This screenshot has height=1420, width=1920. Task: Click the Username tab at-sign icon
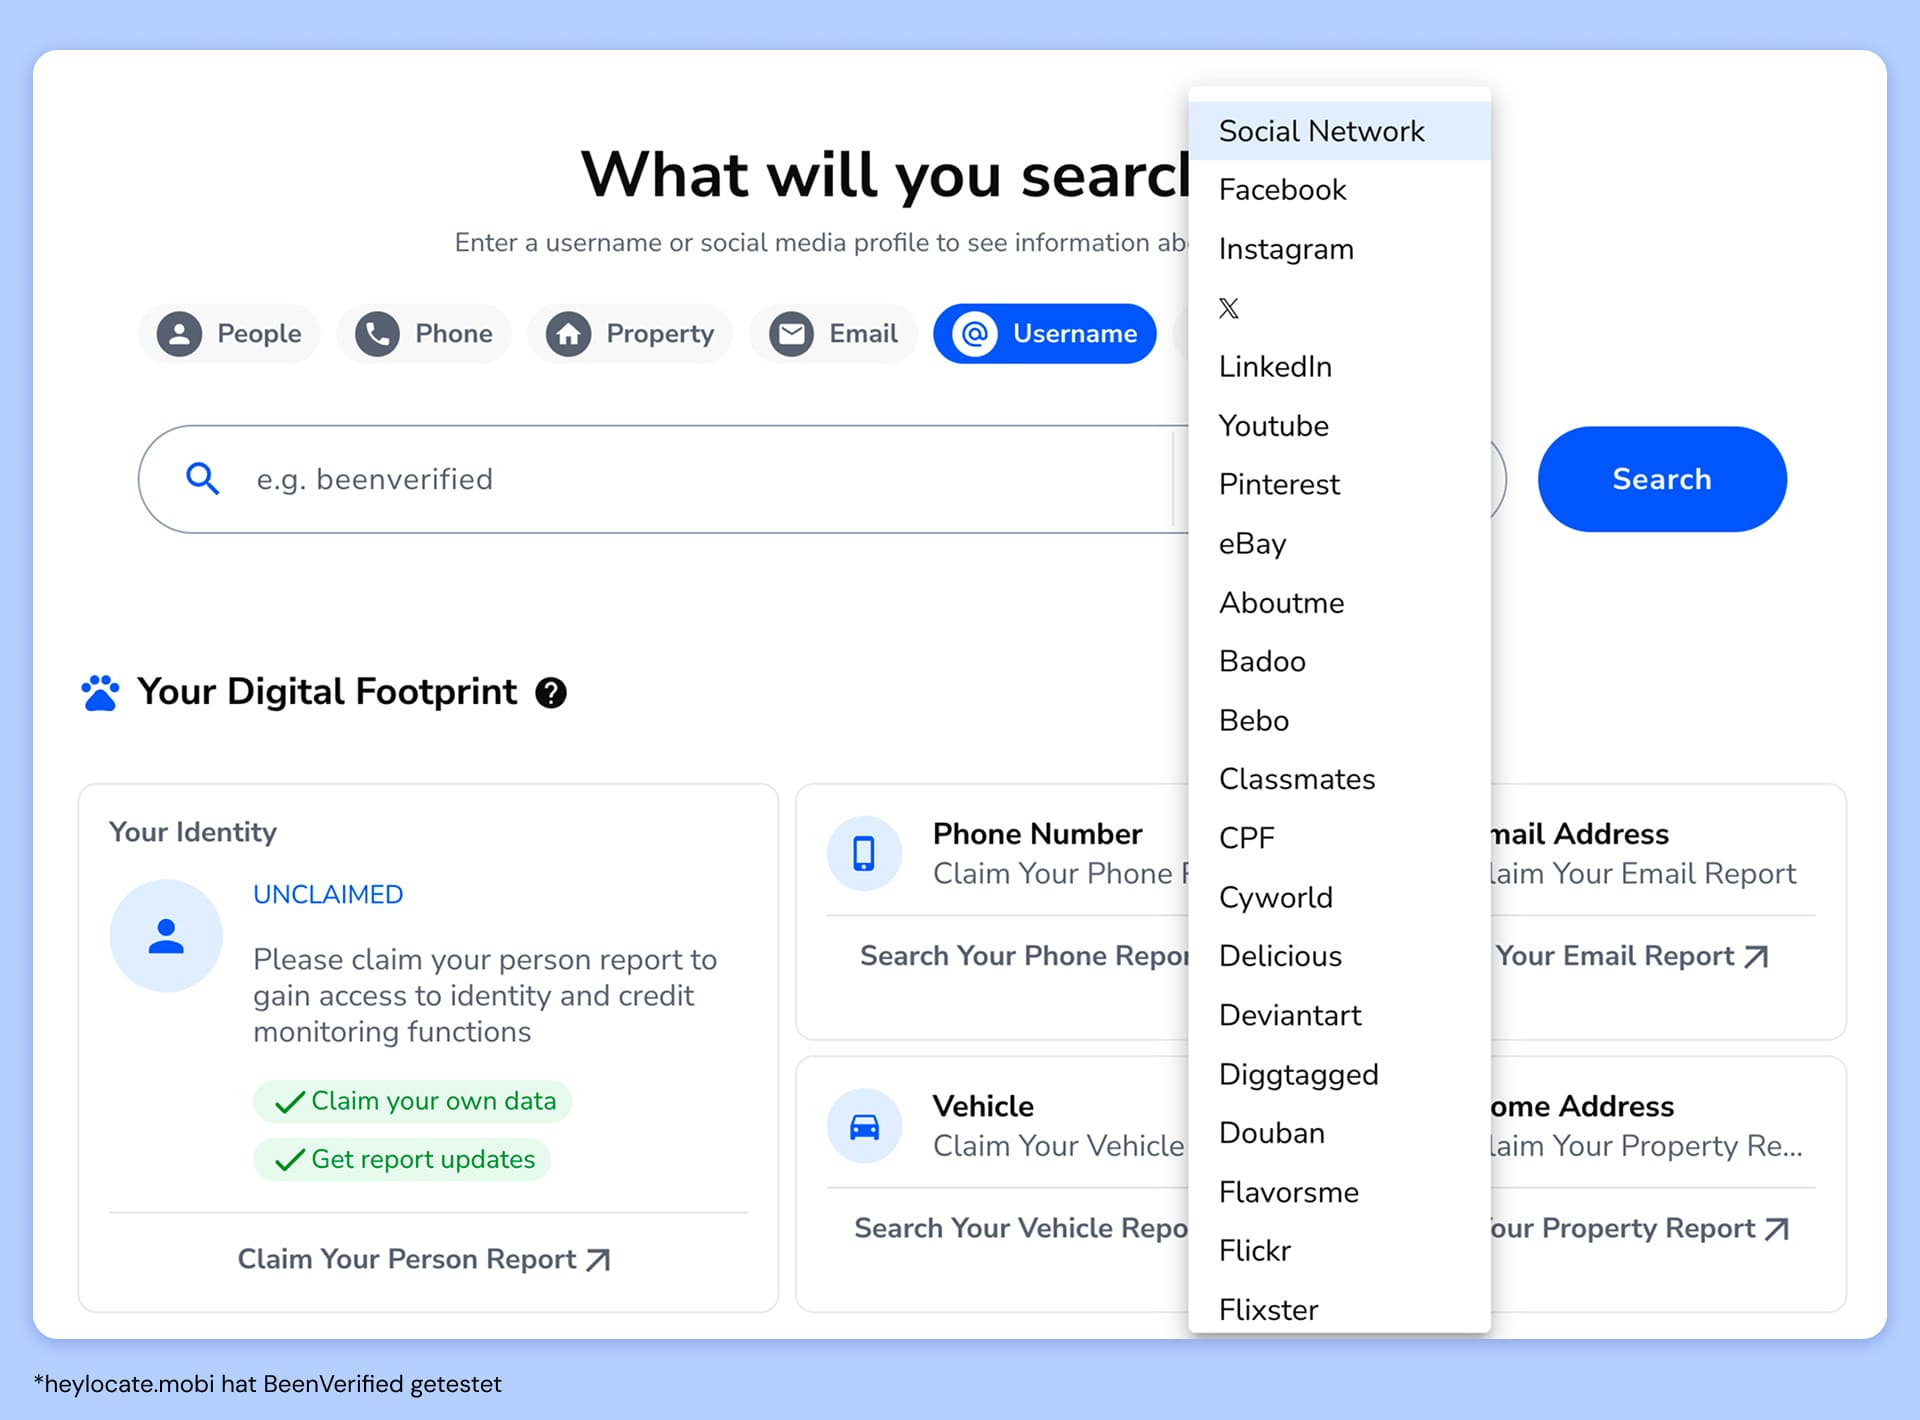pos(975,334)
